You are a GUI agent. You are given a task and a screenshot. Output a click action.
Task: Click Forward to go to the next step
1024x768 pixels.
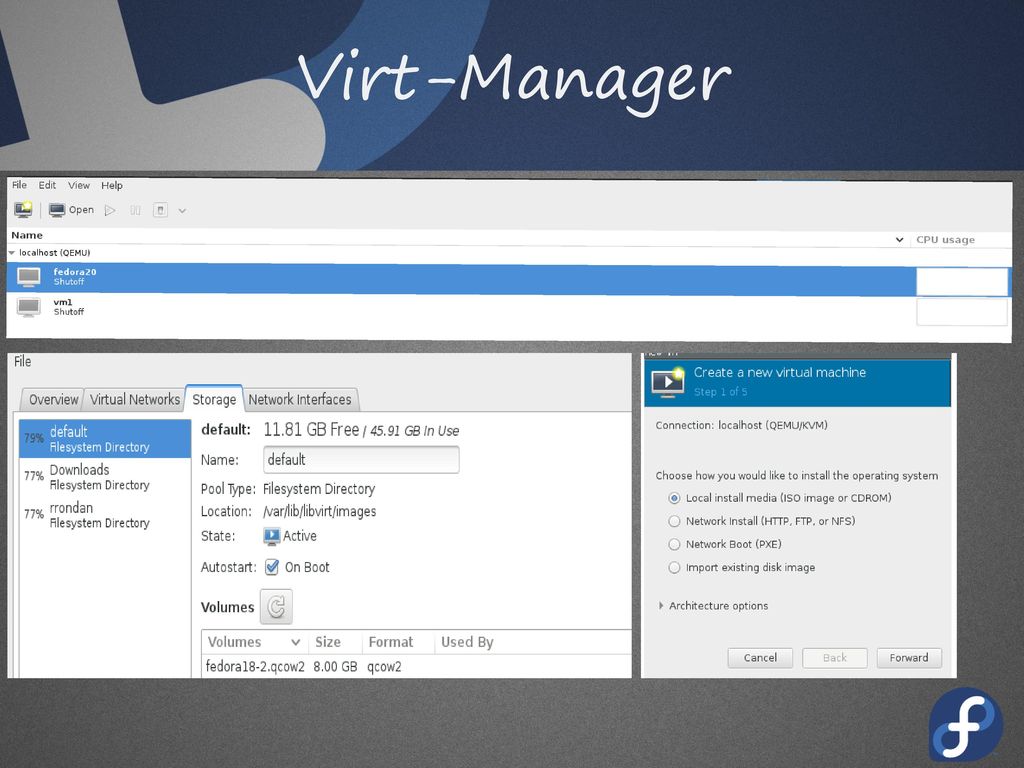(x=909, y=658)
